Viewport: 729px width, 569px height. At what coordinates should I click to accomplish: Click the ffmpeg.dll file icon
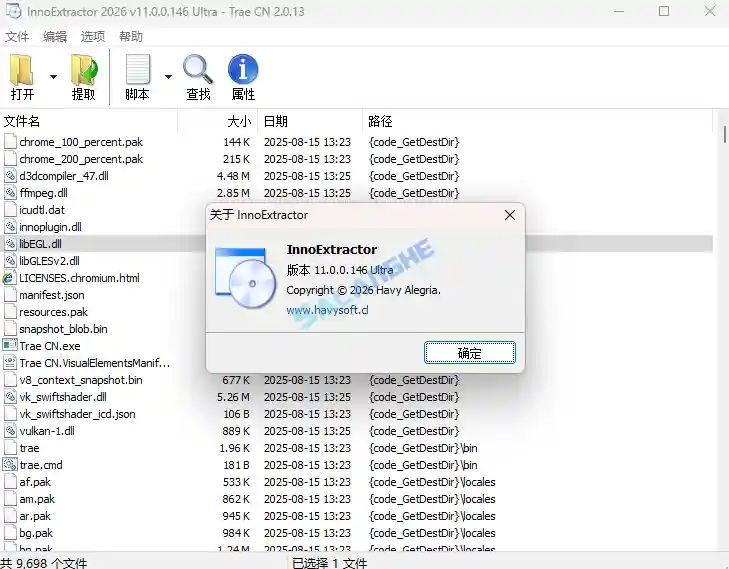pyautogui.click(x=10, y=193)
